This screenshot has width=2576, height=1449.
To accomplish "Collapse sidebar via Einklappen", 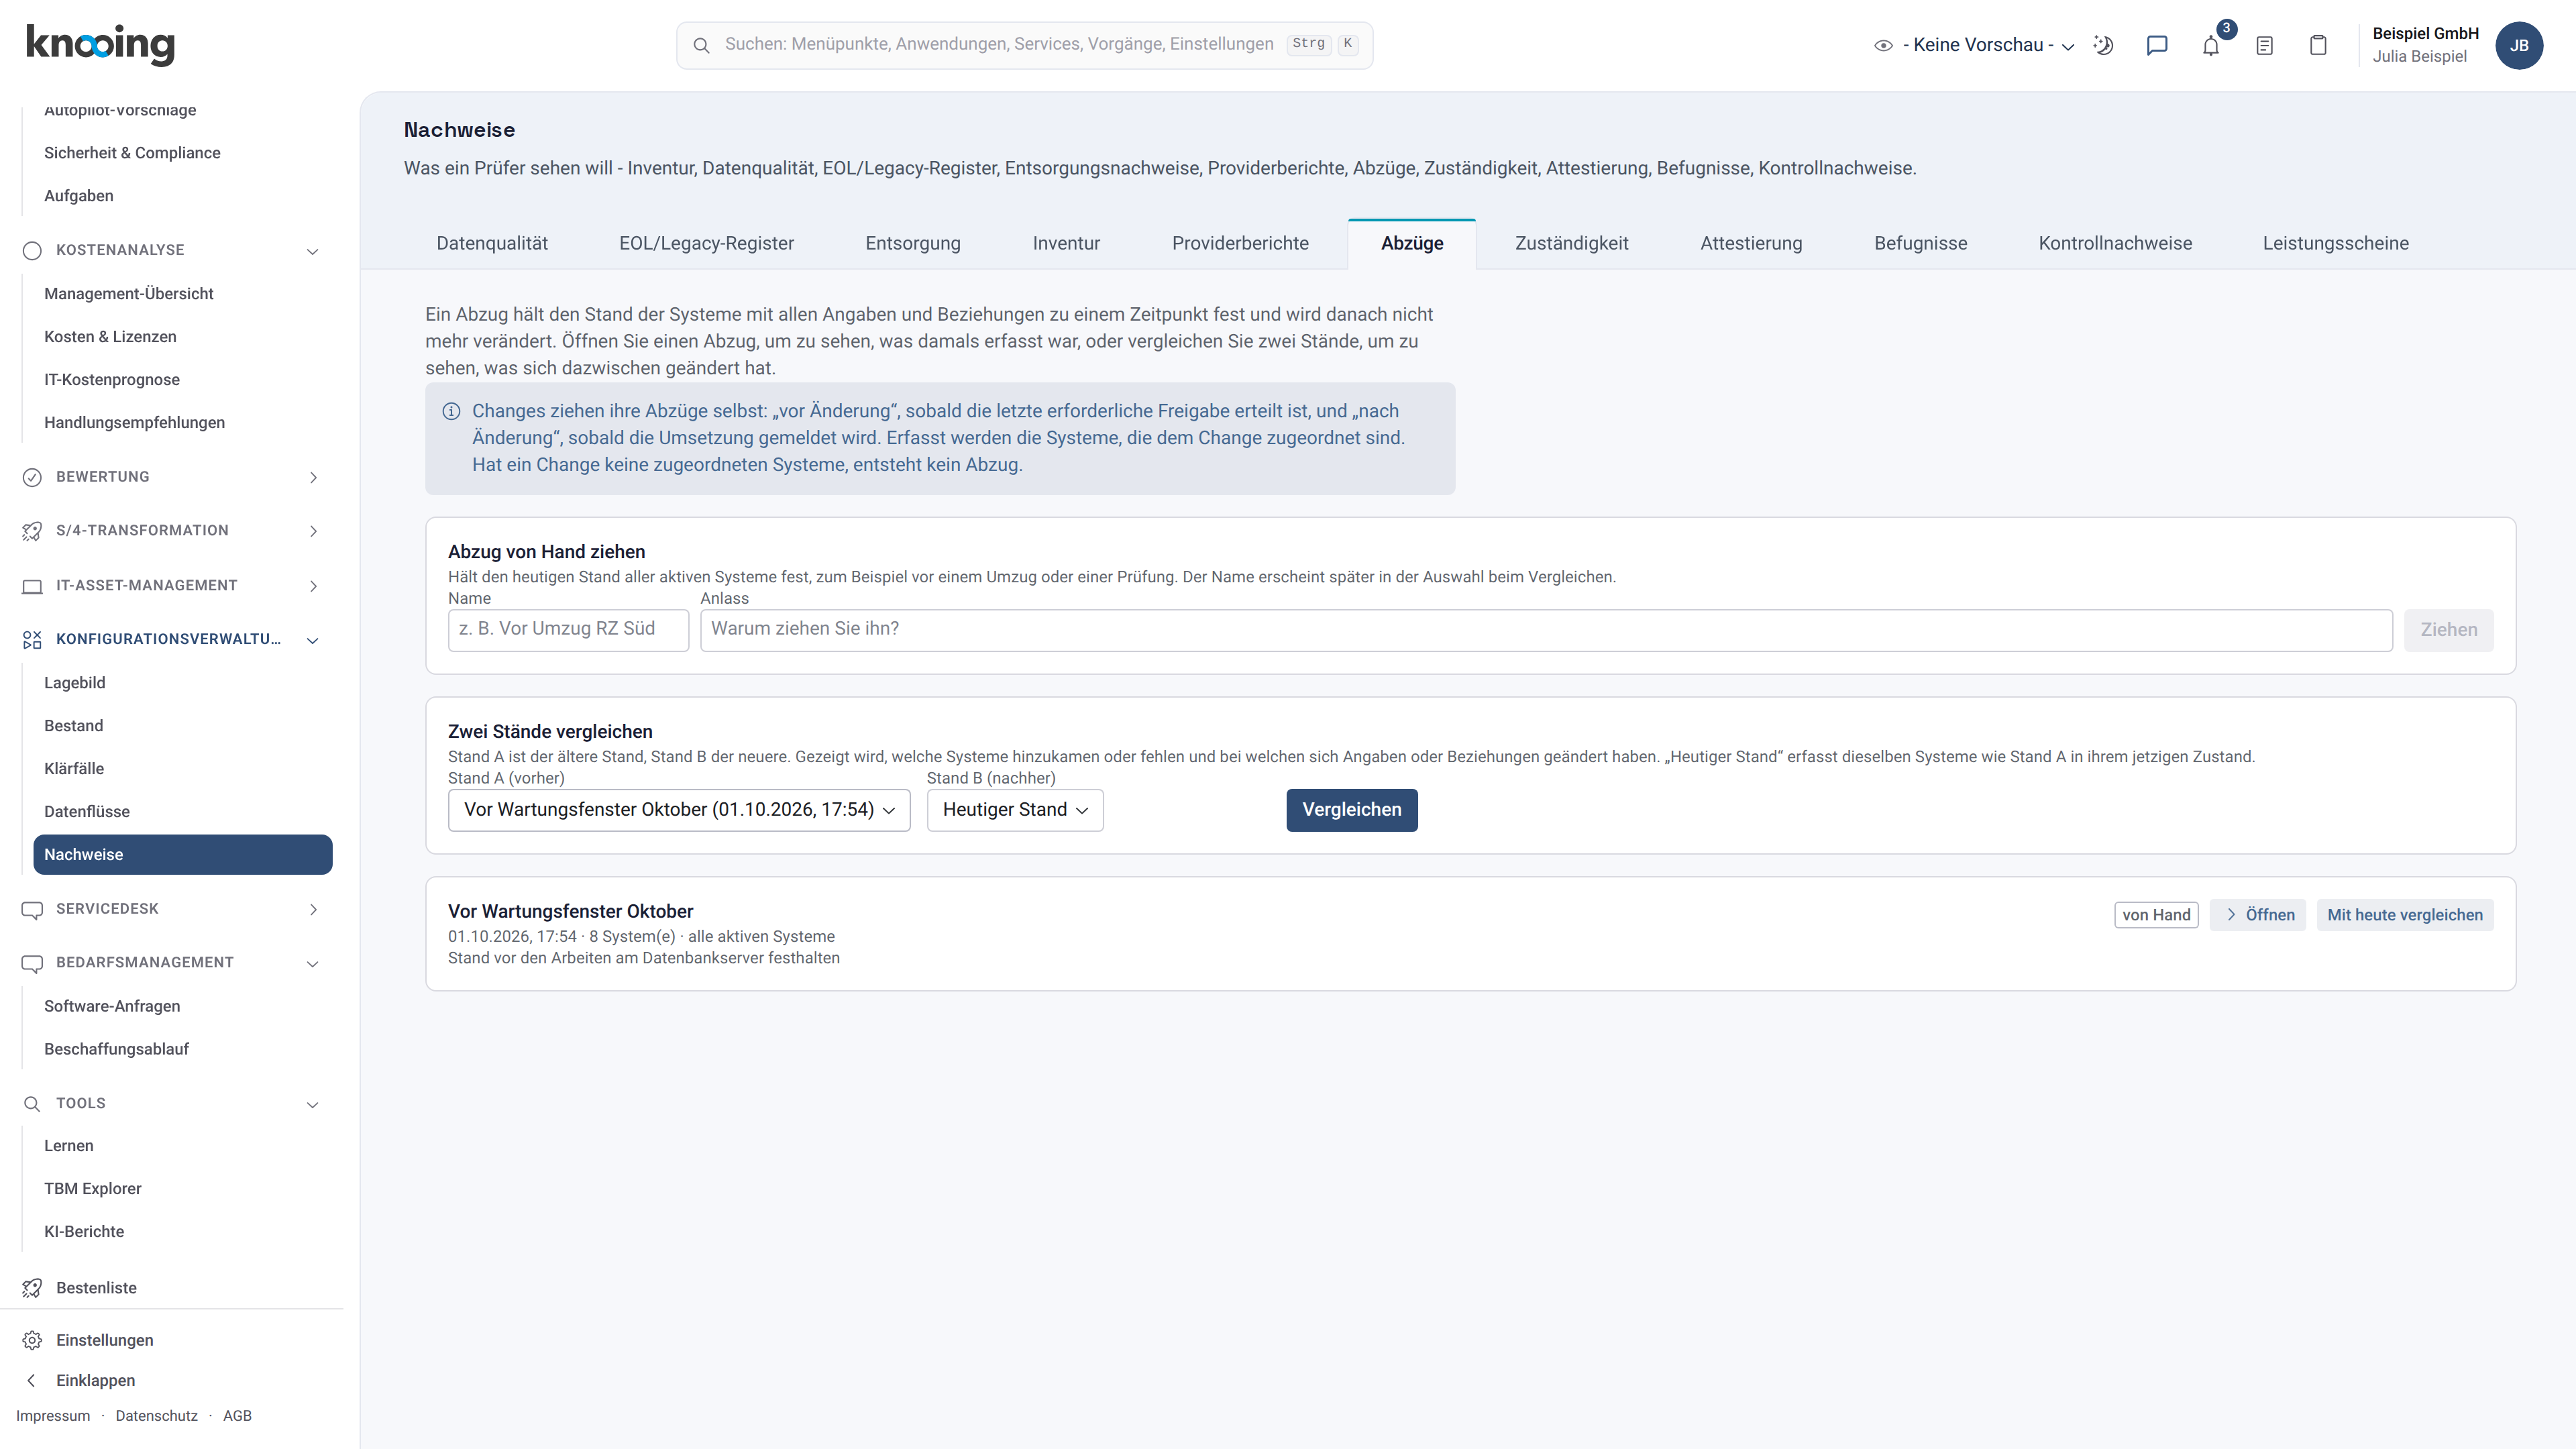I will click(x=95, y=1381).
